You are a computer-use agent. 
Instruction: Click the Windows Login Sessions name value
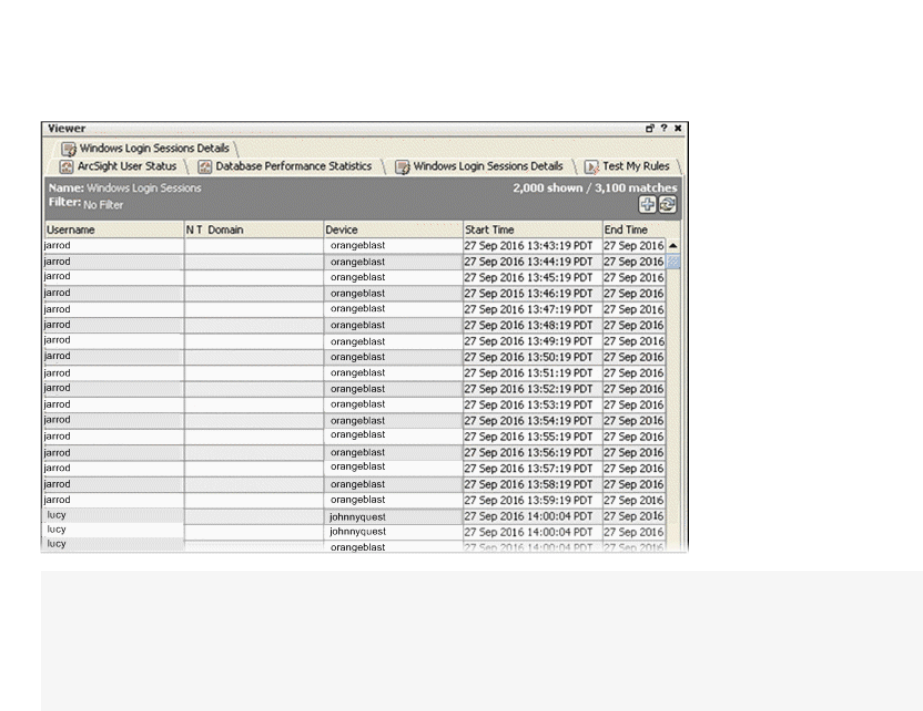(x=144, y=188)
